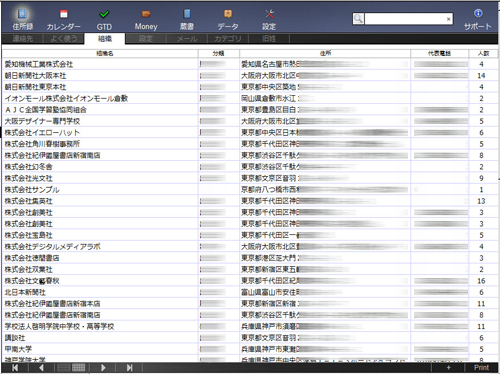Select the 株式会社イエローハット row
This screenshot has width=500, height=374.
coord(250,133)
